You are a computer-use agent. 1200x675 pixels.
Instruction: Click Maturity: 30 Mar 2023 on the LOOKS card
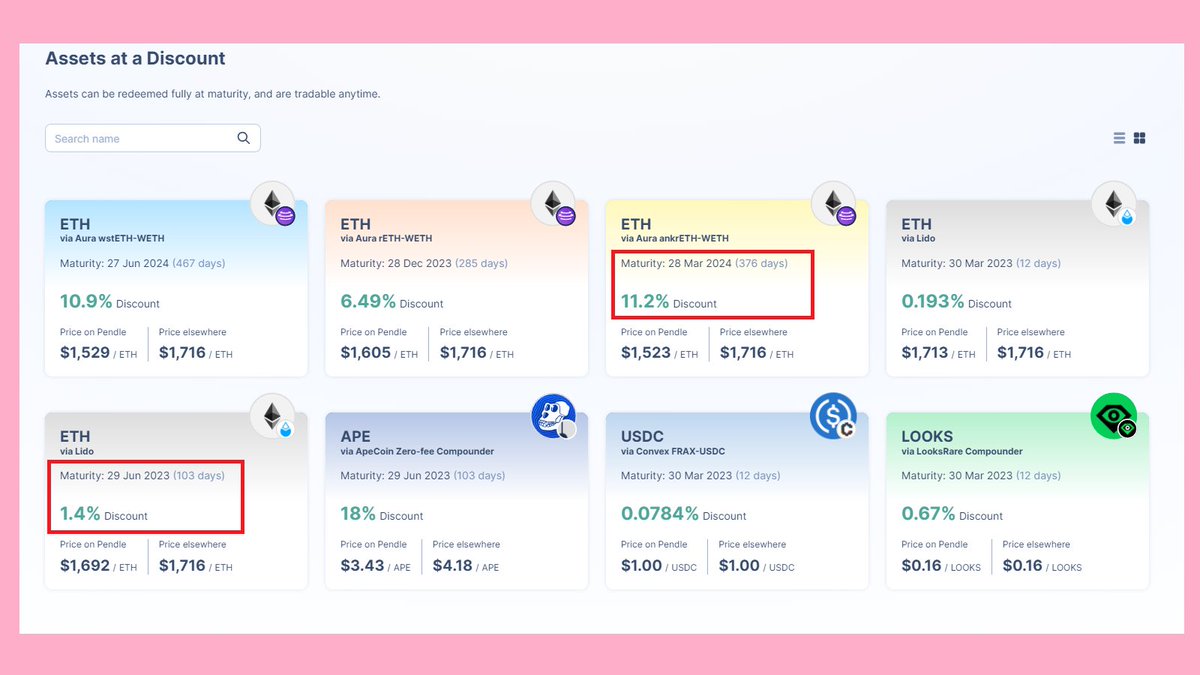click(981, 476)
